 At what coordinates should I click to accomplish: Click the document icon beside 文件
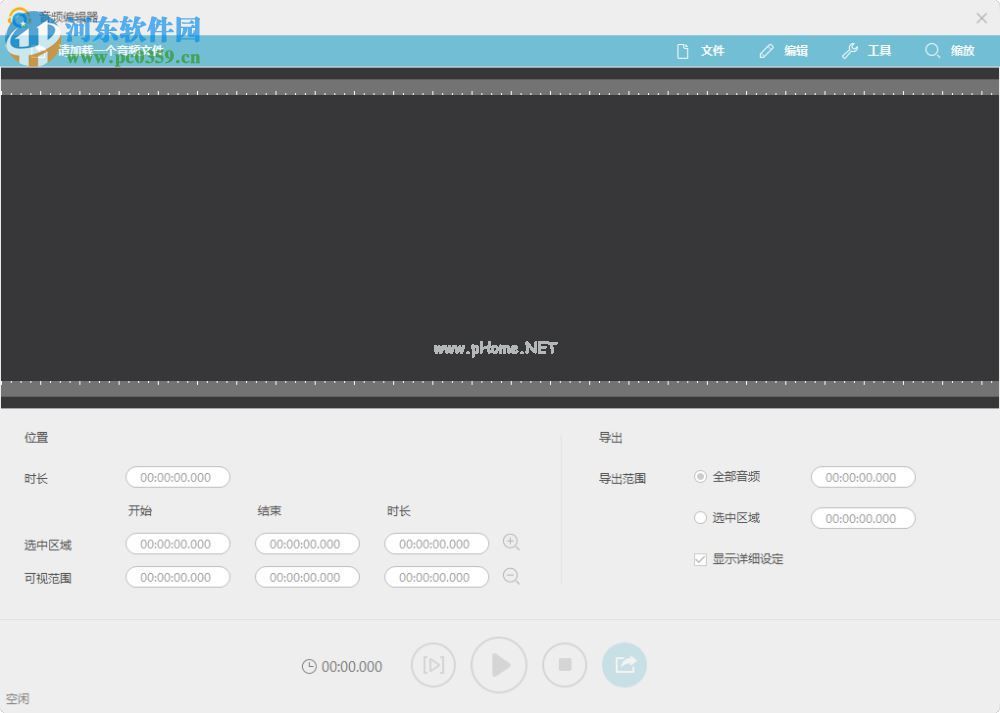pos(685,50)
